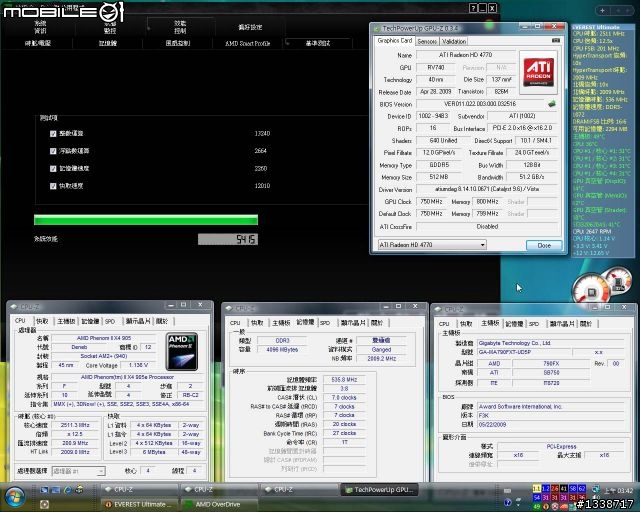Viewport: 640px width, 512px height.
Task: Open the 基準測試 benchmark tab
Action: click(x=318, y=43)
